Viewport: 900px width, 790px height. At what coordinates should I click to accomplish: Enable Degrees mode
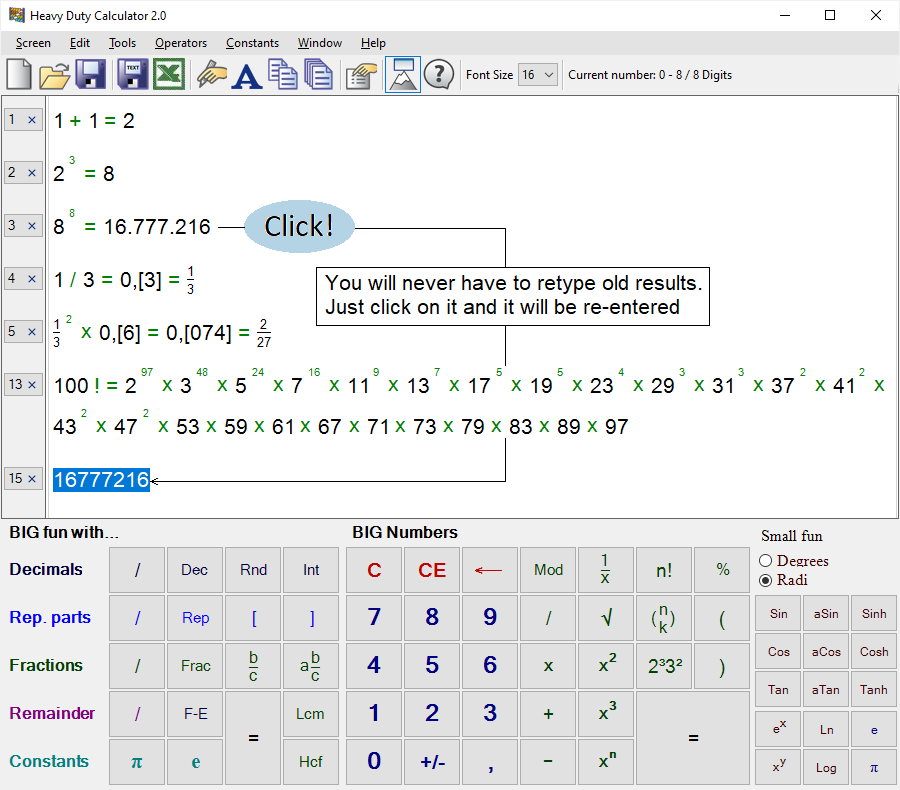(x=764, y=561)
